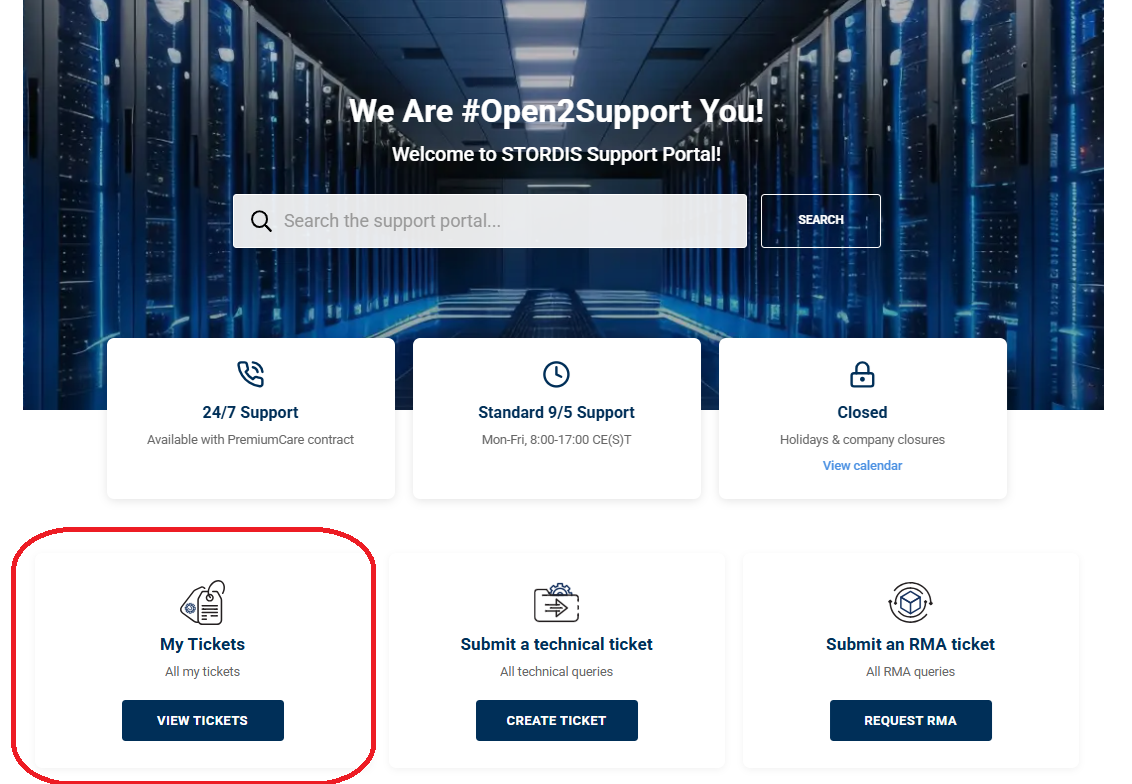Click 'All my tickets' text
The image size is (1132, 784).
(203, 671)
